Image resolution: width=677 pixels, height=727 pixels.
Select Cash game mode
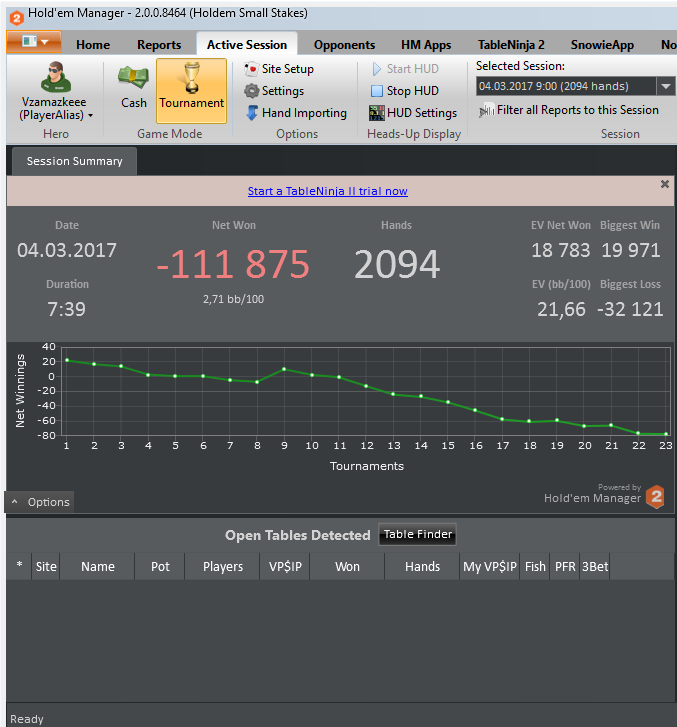tap(134, 89)
